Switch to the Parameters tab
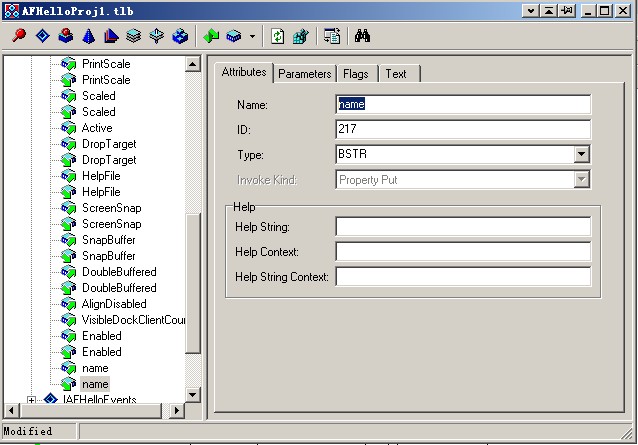Screen dimensions: 638x445 point(305,74)
